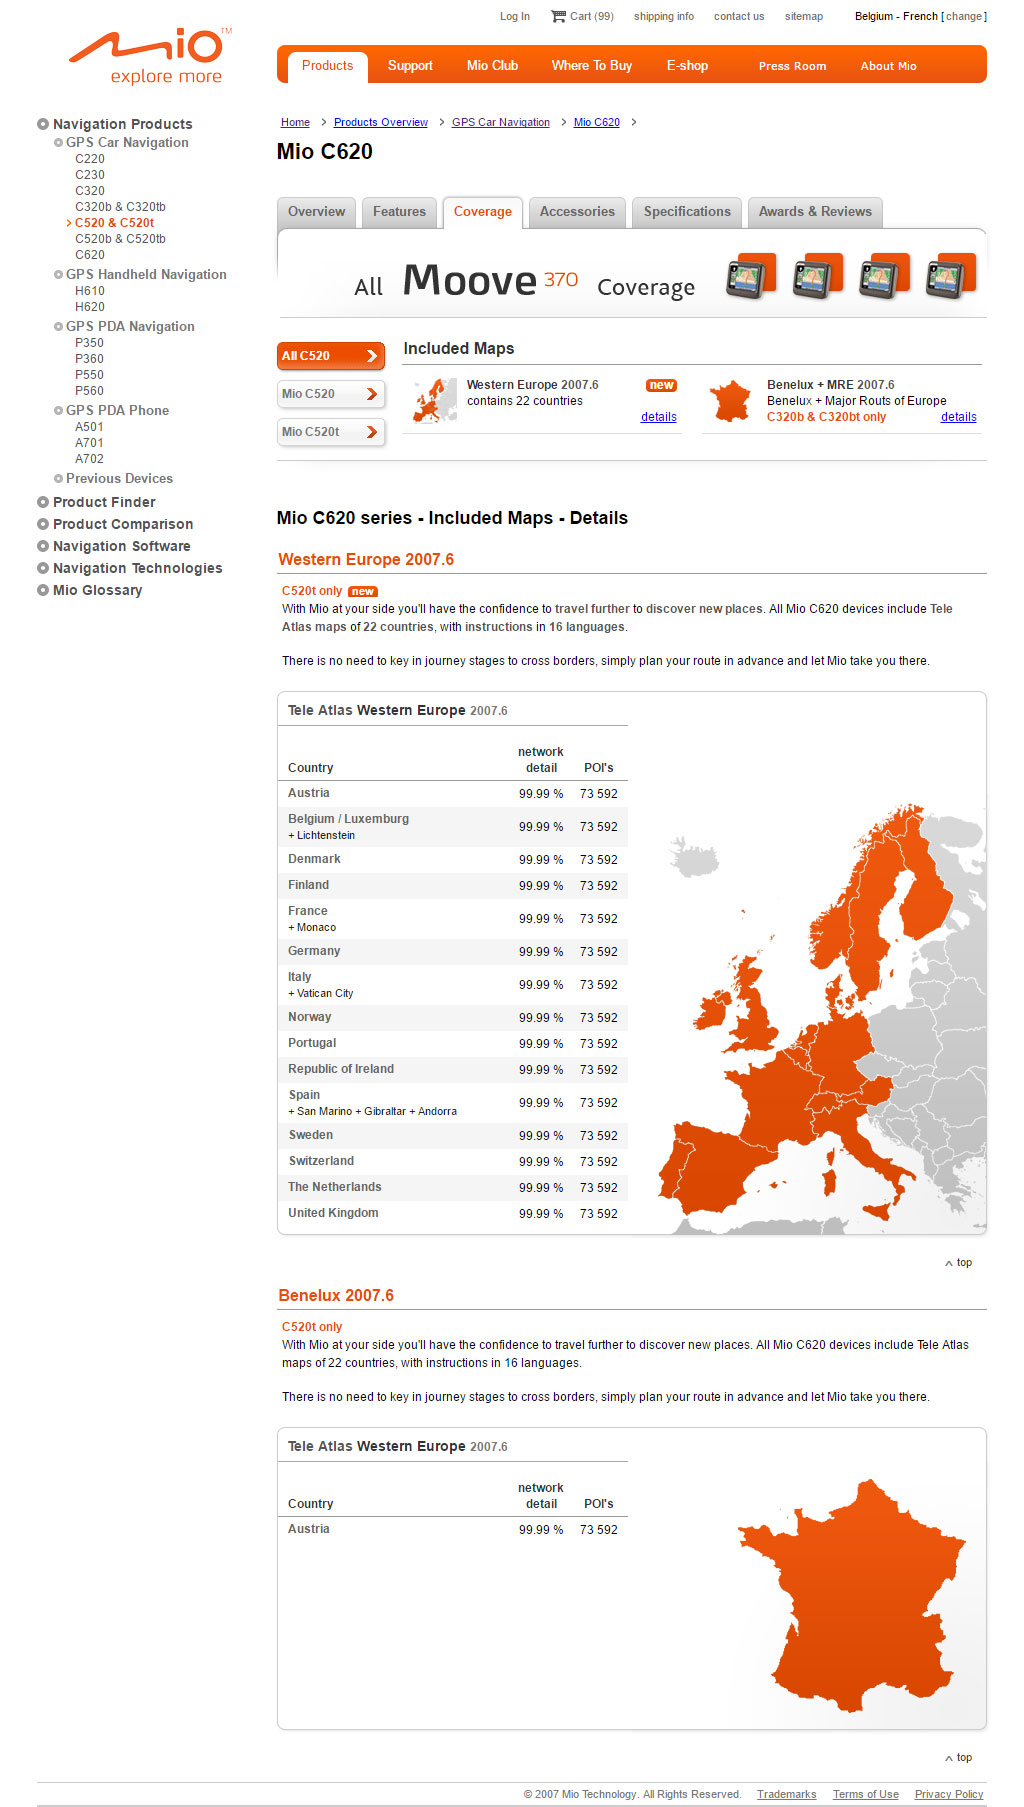Viewport: 1024px width, 1807px height.
Task: Select P350 PDA device
Action: [x=89, y=343]
